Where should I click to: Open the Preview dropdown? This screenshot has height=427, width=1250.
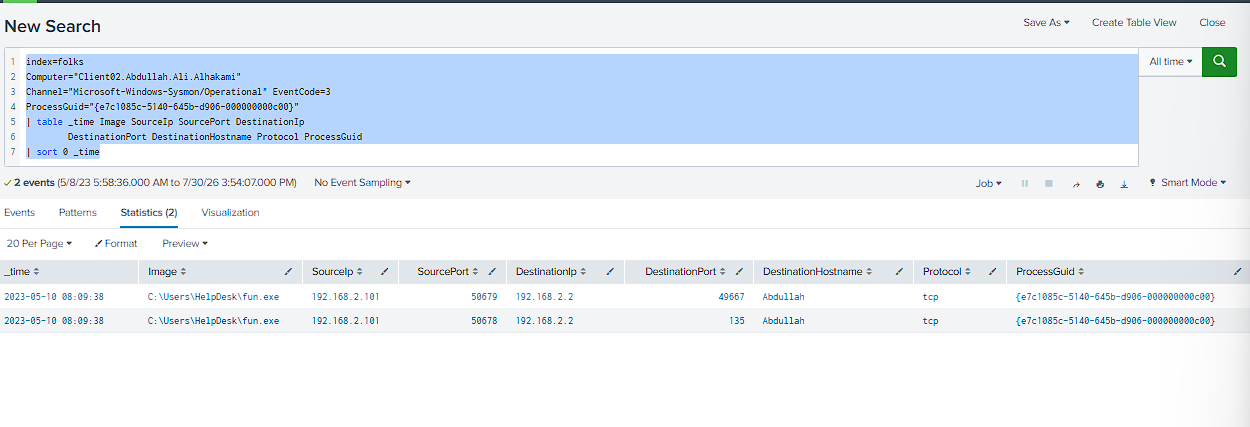pos(185,243)
